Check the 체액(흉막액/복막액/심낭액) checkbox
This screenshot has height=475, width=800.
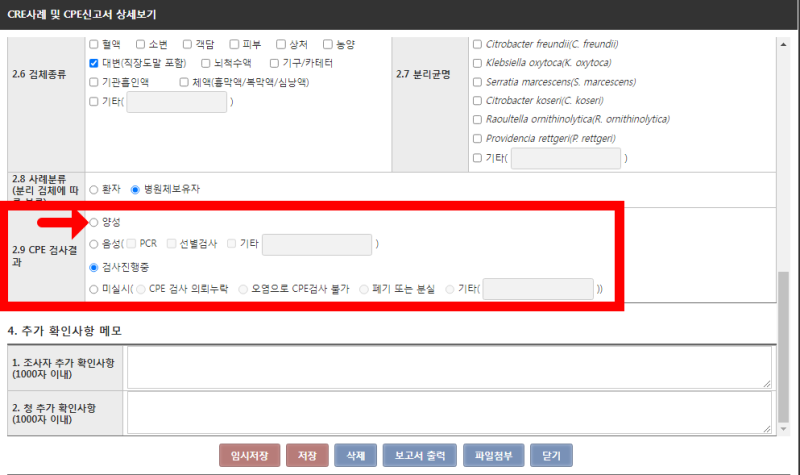point(184,82)
